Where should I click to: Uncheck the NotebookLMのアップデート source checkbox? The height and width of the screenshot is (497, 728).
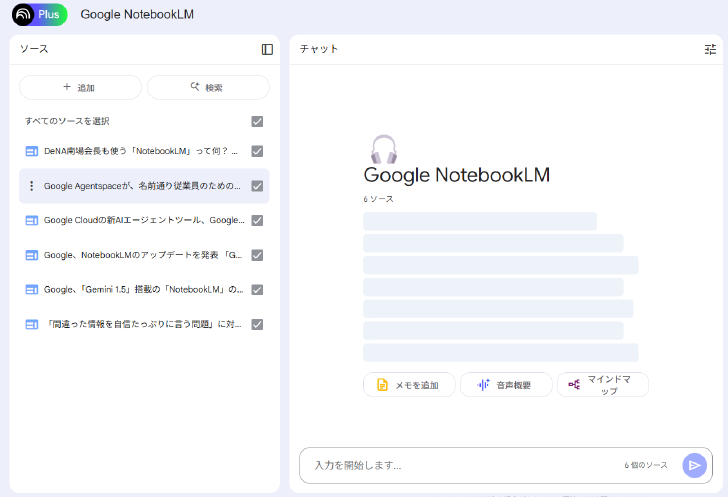257,255
